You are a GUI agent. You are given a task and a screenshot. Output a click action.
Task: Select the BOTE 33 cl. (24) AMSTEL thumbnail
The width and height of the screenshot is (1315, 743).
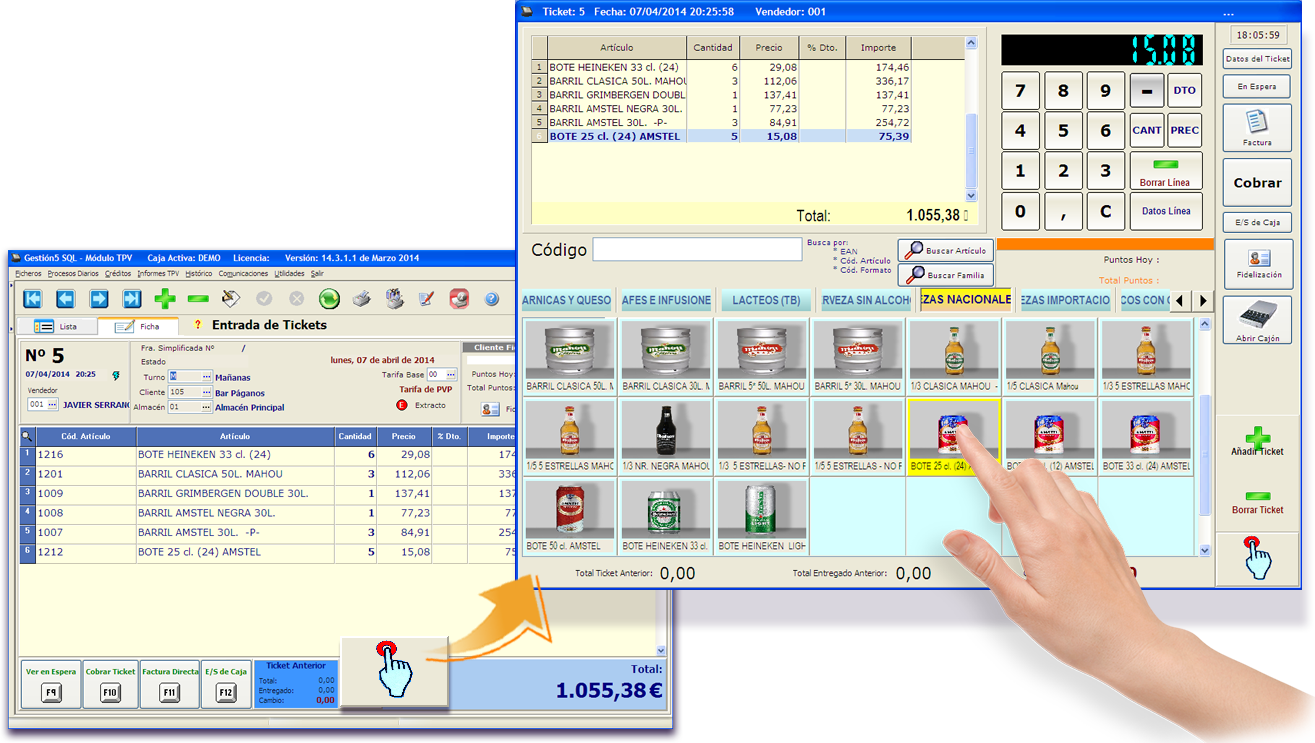pyautogui.click(x=1147, y=436)
